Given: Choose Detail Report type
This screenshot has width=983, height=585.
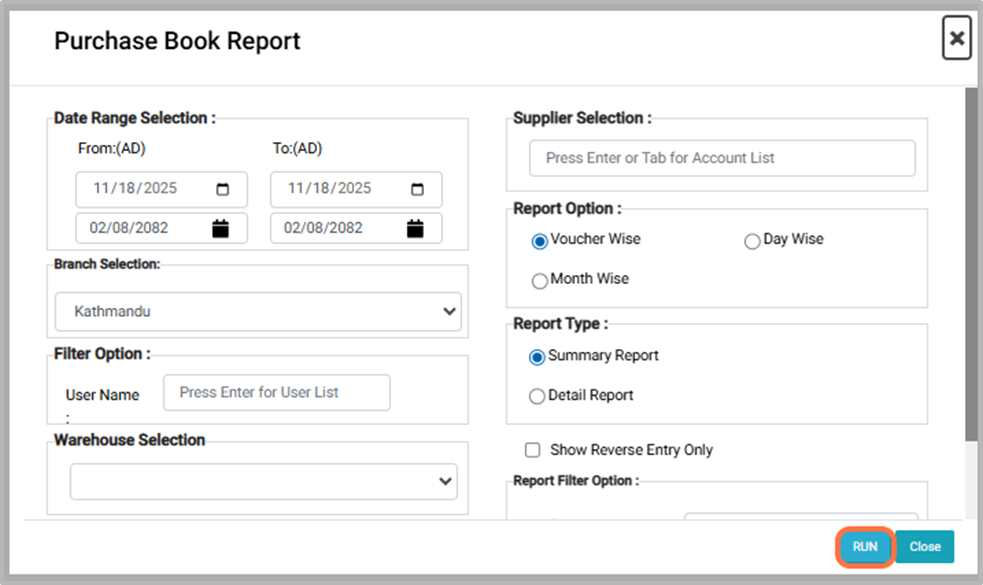Looking at the screenshot, I should [537, 396].
